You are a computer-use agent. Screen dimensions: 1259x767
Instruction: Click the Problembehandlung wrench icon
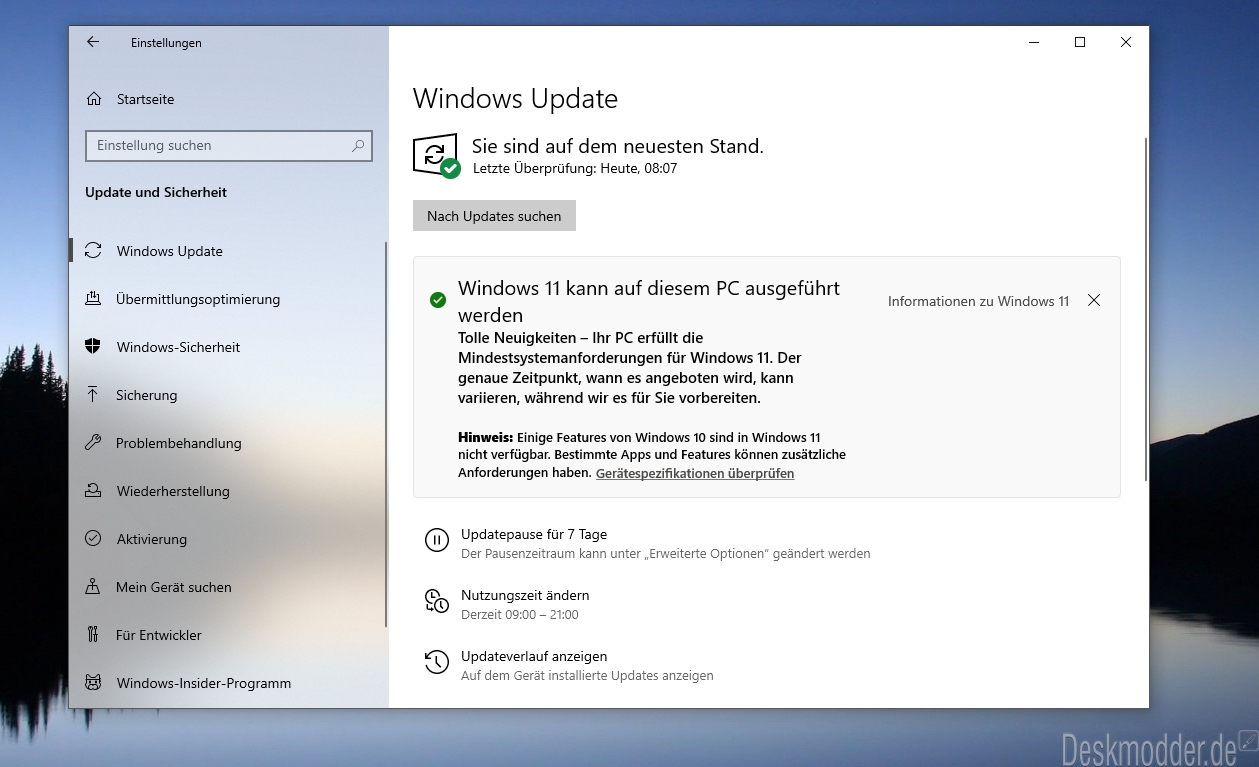click(93, 443)
